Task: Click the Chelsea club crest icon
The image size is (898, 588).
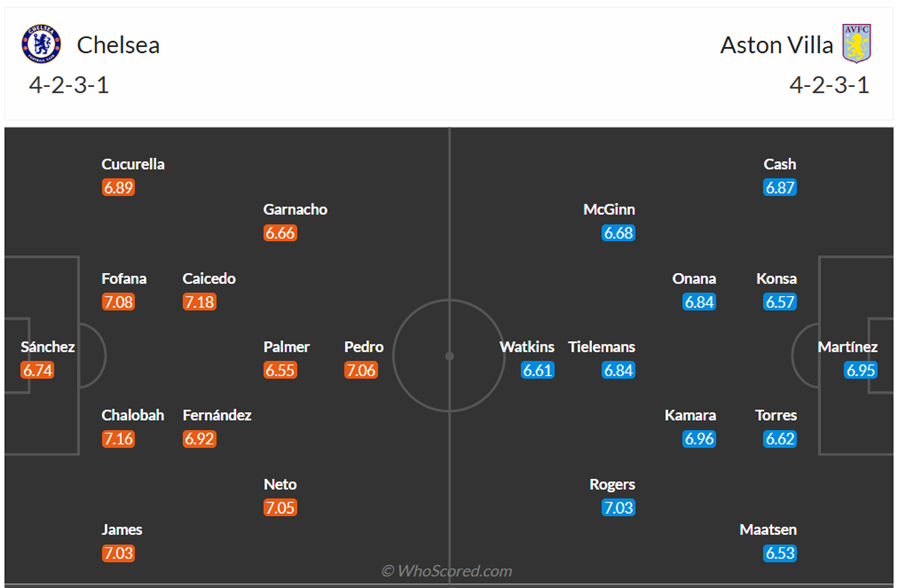Action: coord(41,44)
